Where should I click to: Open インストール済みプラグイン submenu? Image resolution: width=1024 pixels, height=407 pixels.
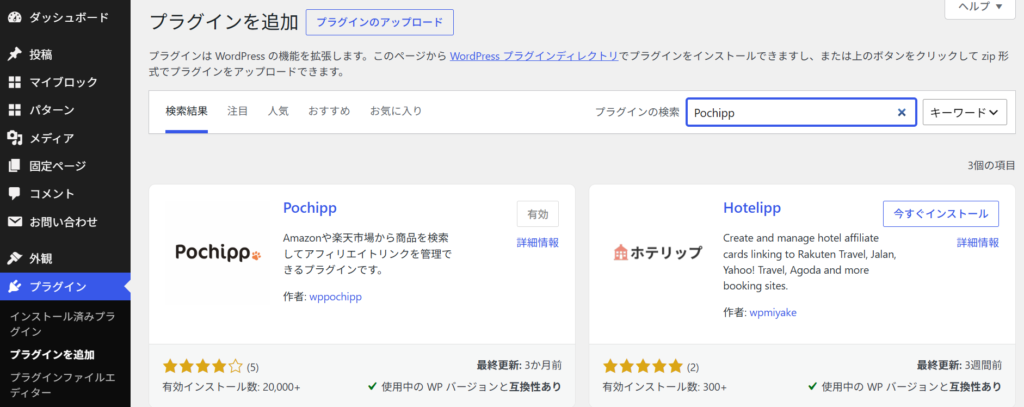click(x=62, y=324)
